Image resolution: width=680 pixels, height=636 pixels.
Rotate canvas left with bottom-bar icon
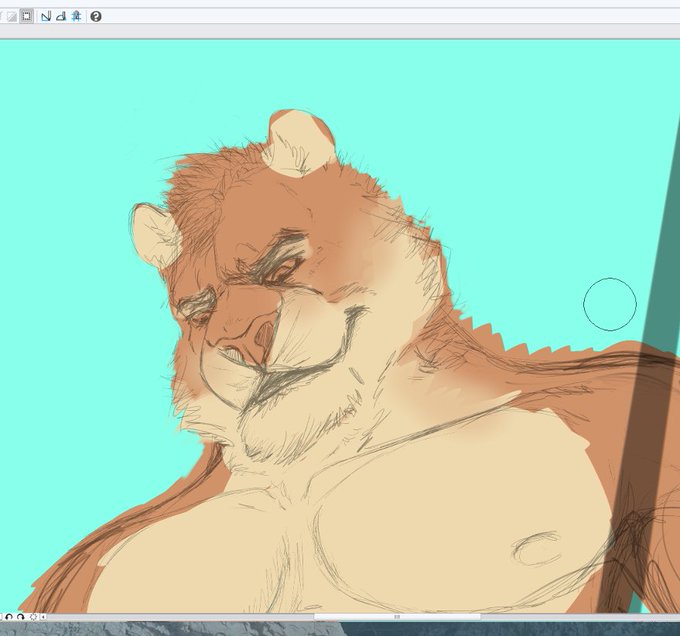pos(9,616)
